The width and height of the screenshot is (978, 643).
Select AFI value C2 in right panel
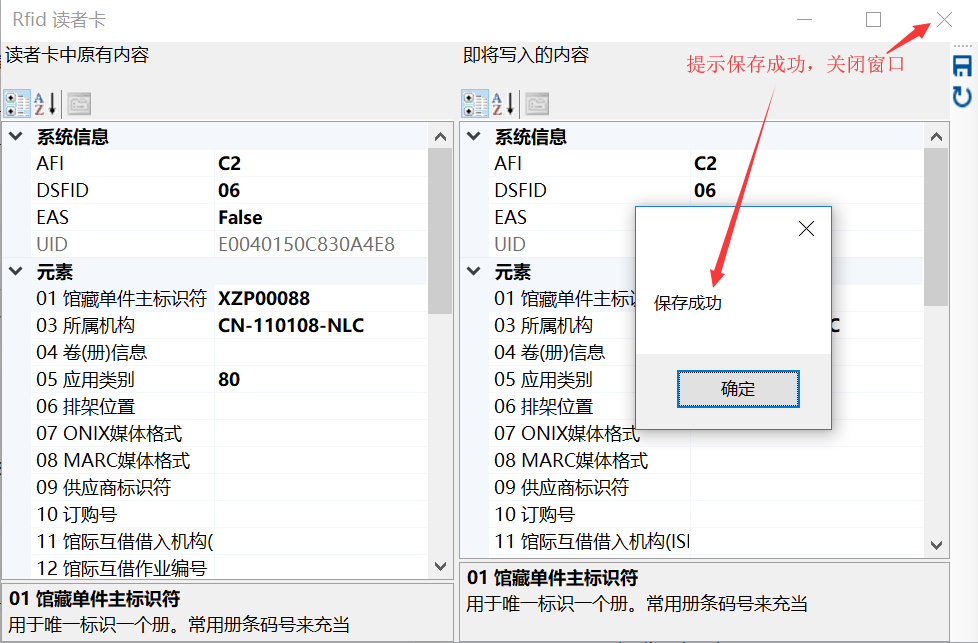705,163
